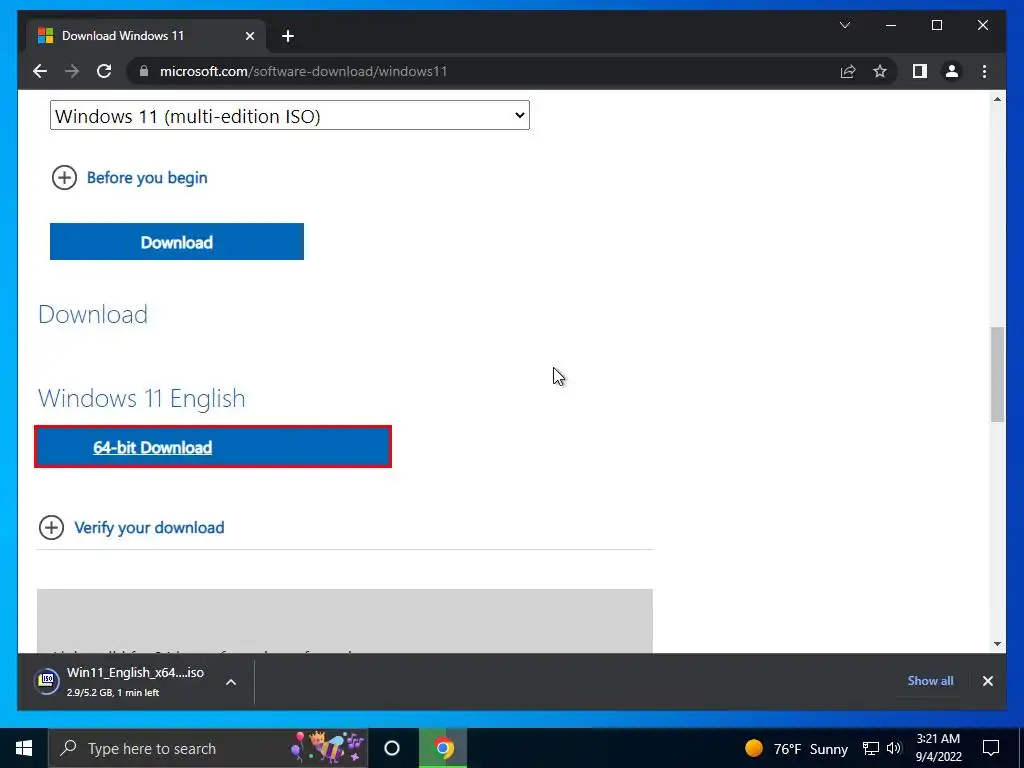Click the volume speaker tray icon
1024x768 pixels.
[894, 748]
